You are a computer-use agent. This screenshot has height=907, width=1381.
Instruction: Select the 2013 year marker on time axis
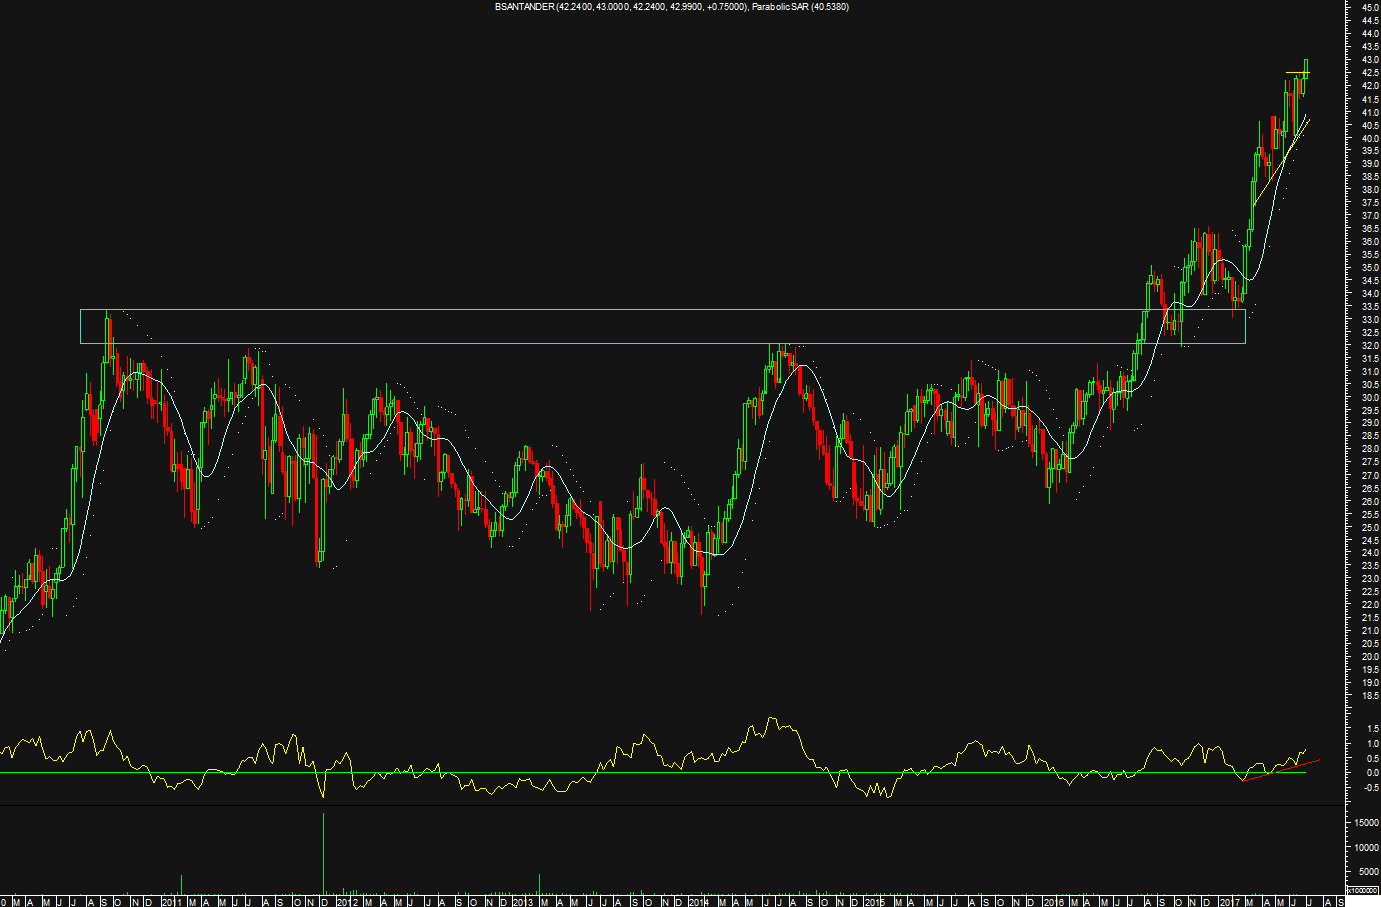(522, 901)
